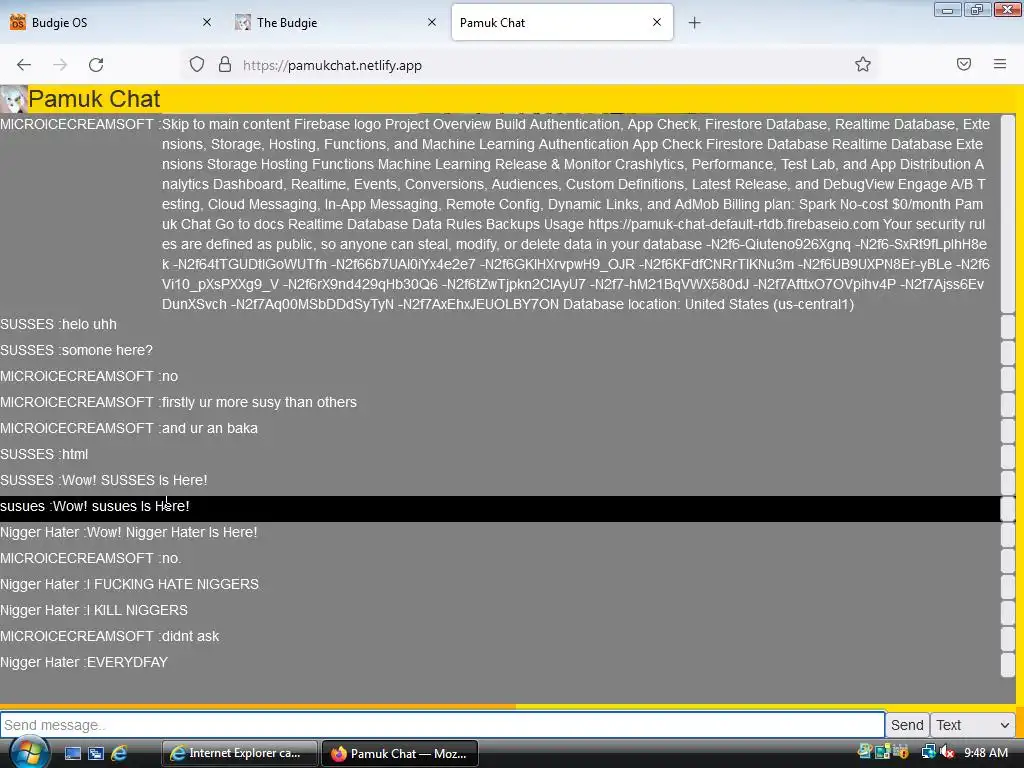
Task: Launch Internet Explorer from quick launch
Action: [x=119, y=754]
